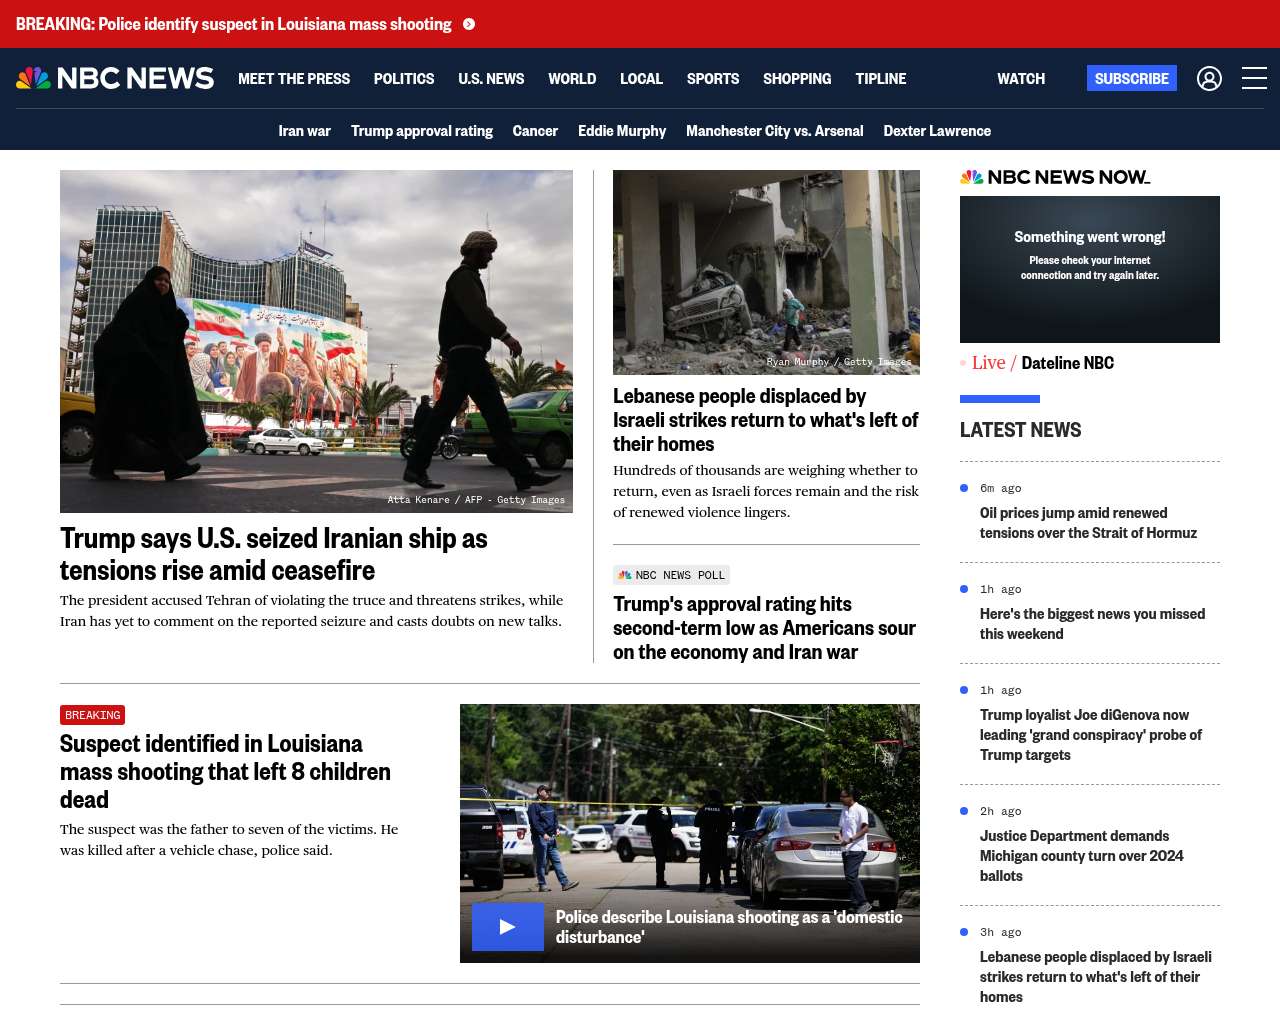Open the hamburger menu icon
Screen dimensions: 1280x1024
coord(1254,78)
